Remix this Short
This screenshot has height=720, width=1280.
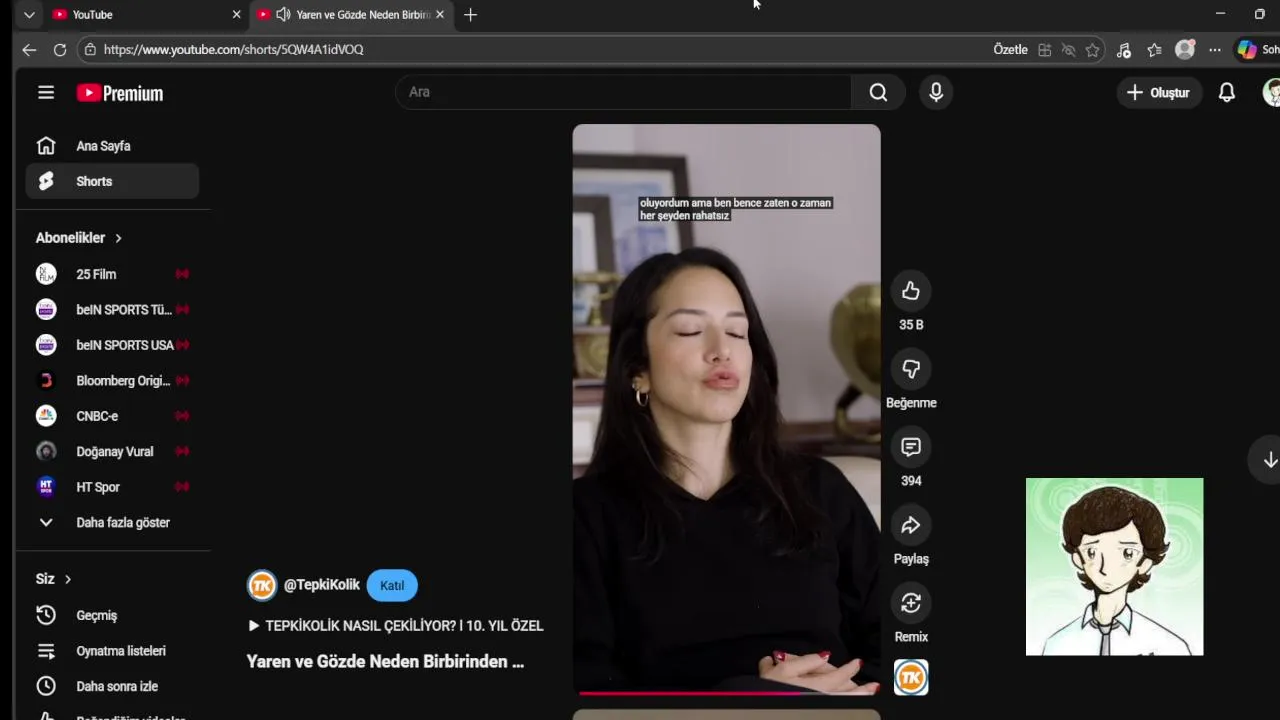[x=910, y=603]
